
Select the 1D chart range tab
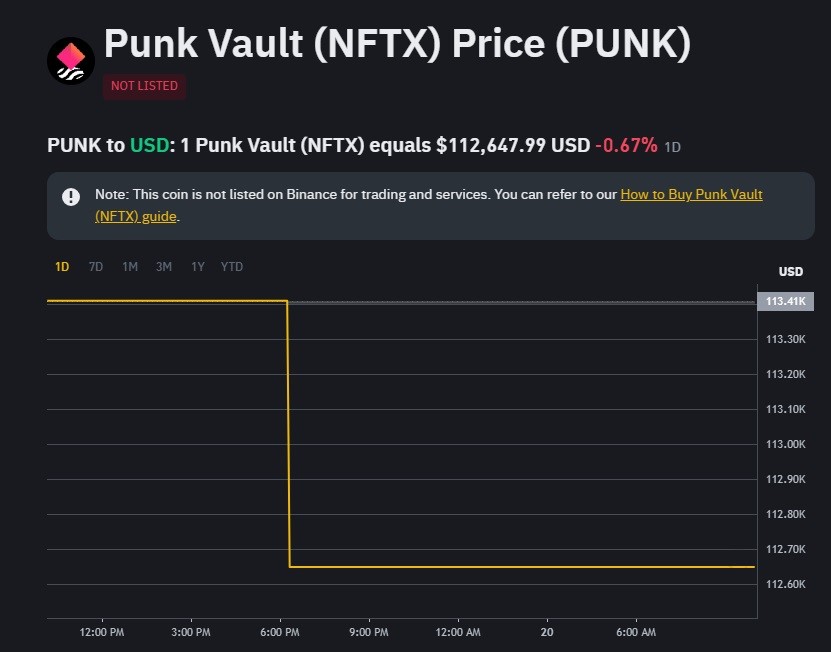pyautogui.click(x=62, y=267)
